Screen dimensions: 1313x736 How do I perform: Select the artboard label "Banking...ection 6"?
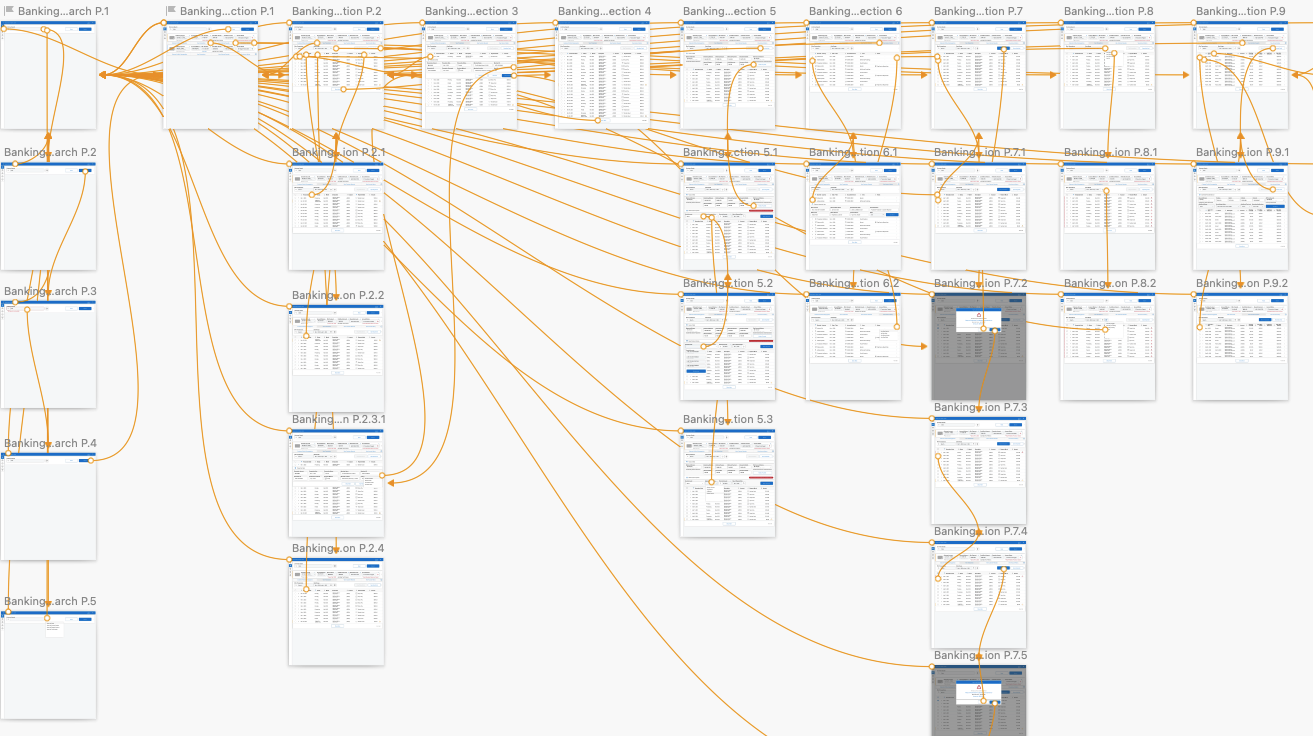coord(855,11)
